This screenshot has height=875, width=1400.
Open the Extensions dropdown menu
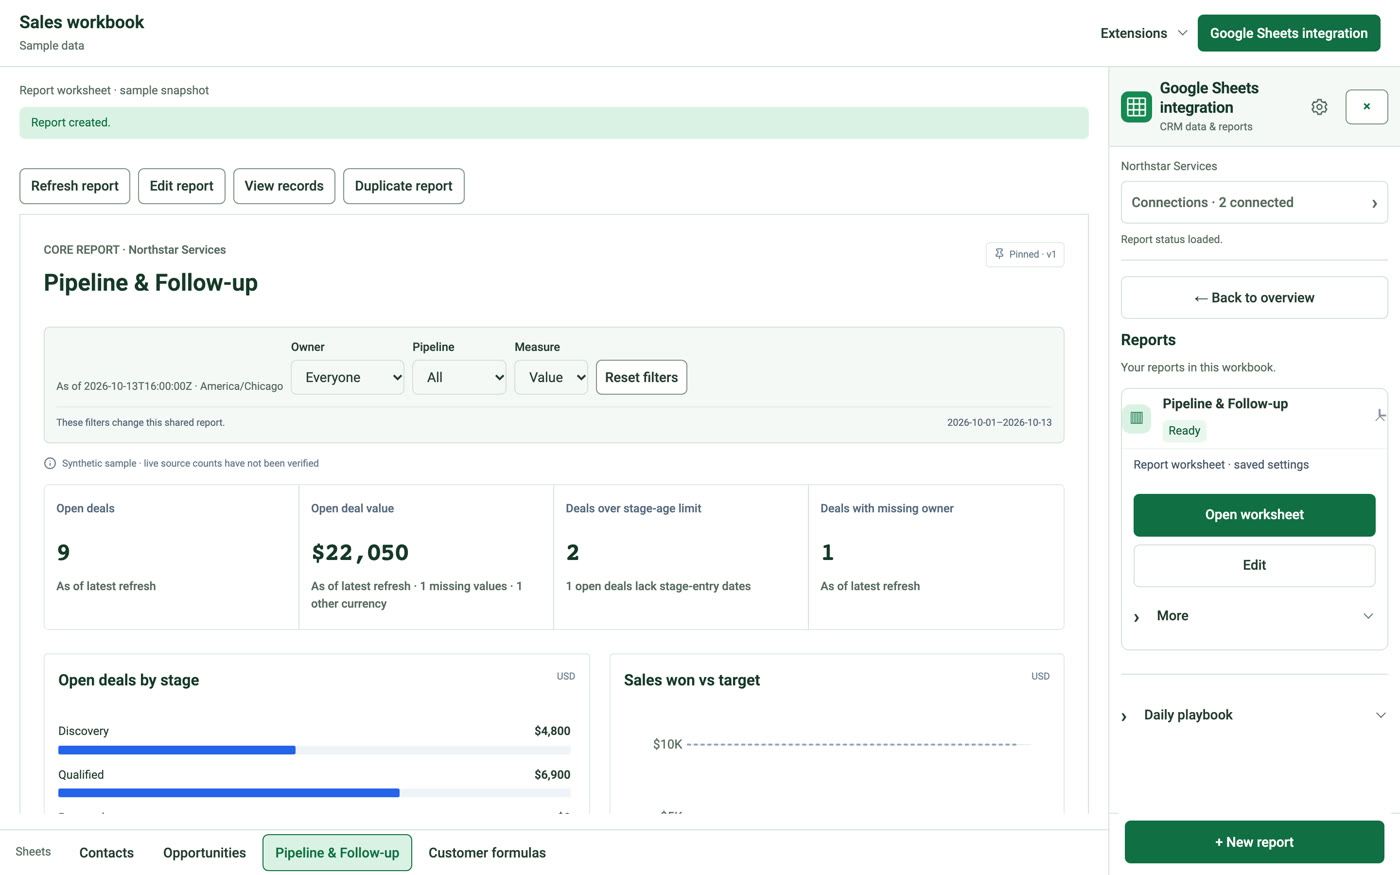(1144, 33)
